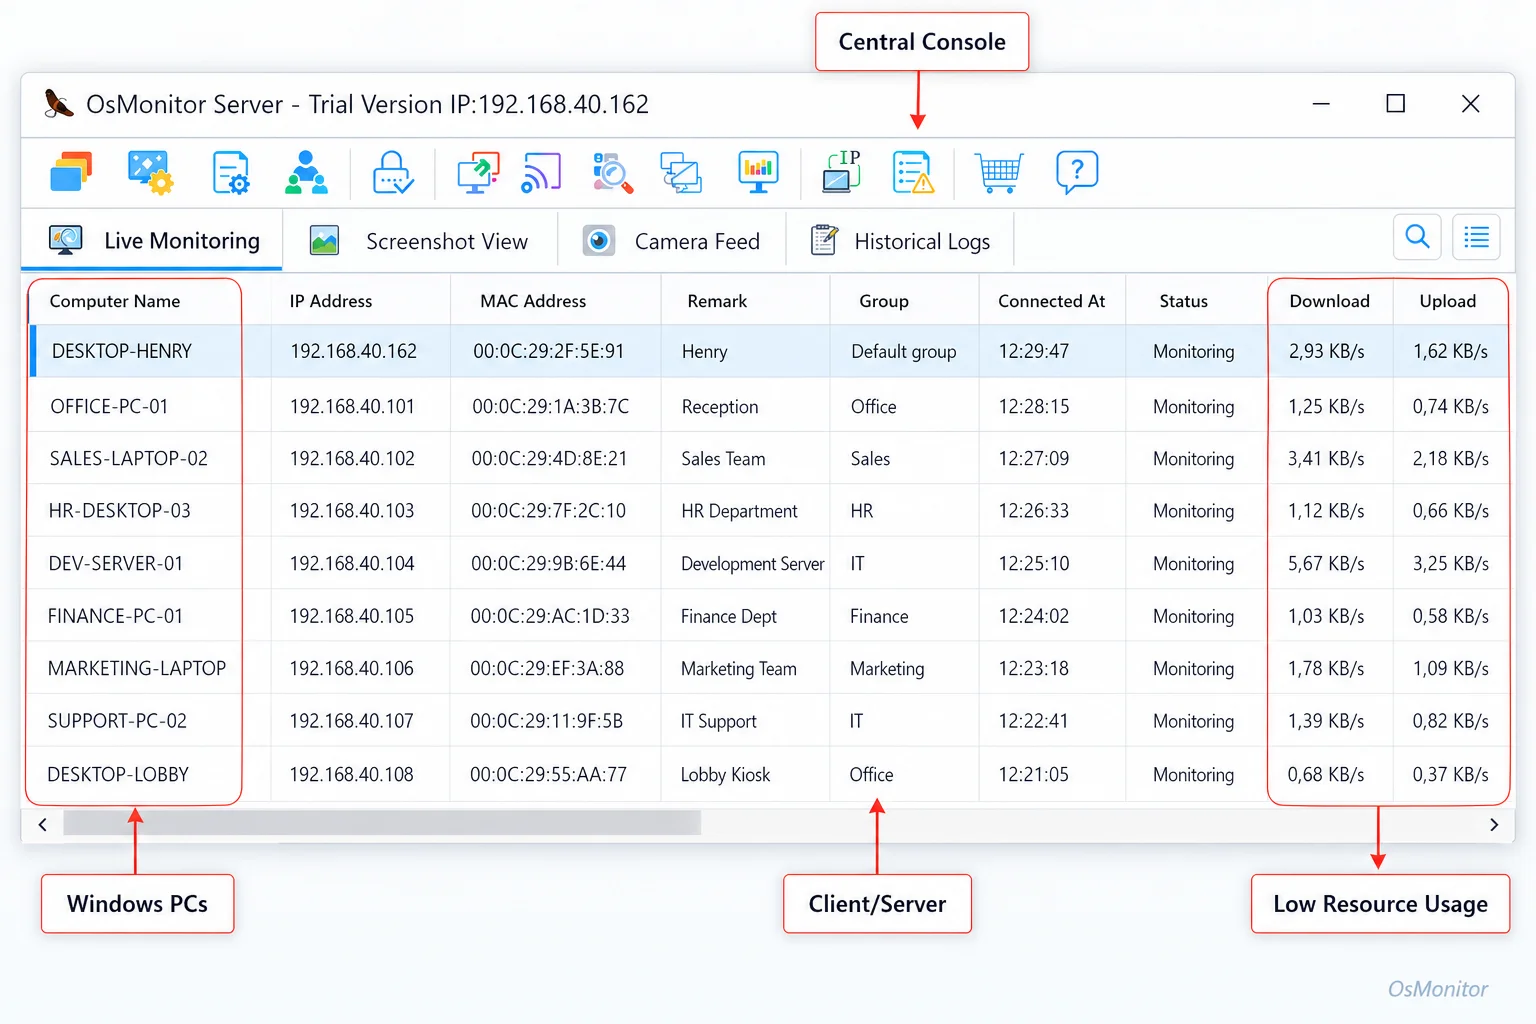Click IP address 192.168.40.108

351,775
